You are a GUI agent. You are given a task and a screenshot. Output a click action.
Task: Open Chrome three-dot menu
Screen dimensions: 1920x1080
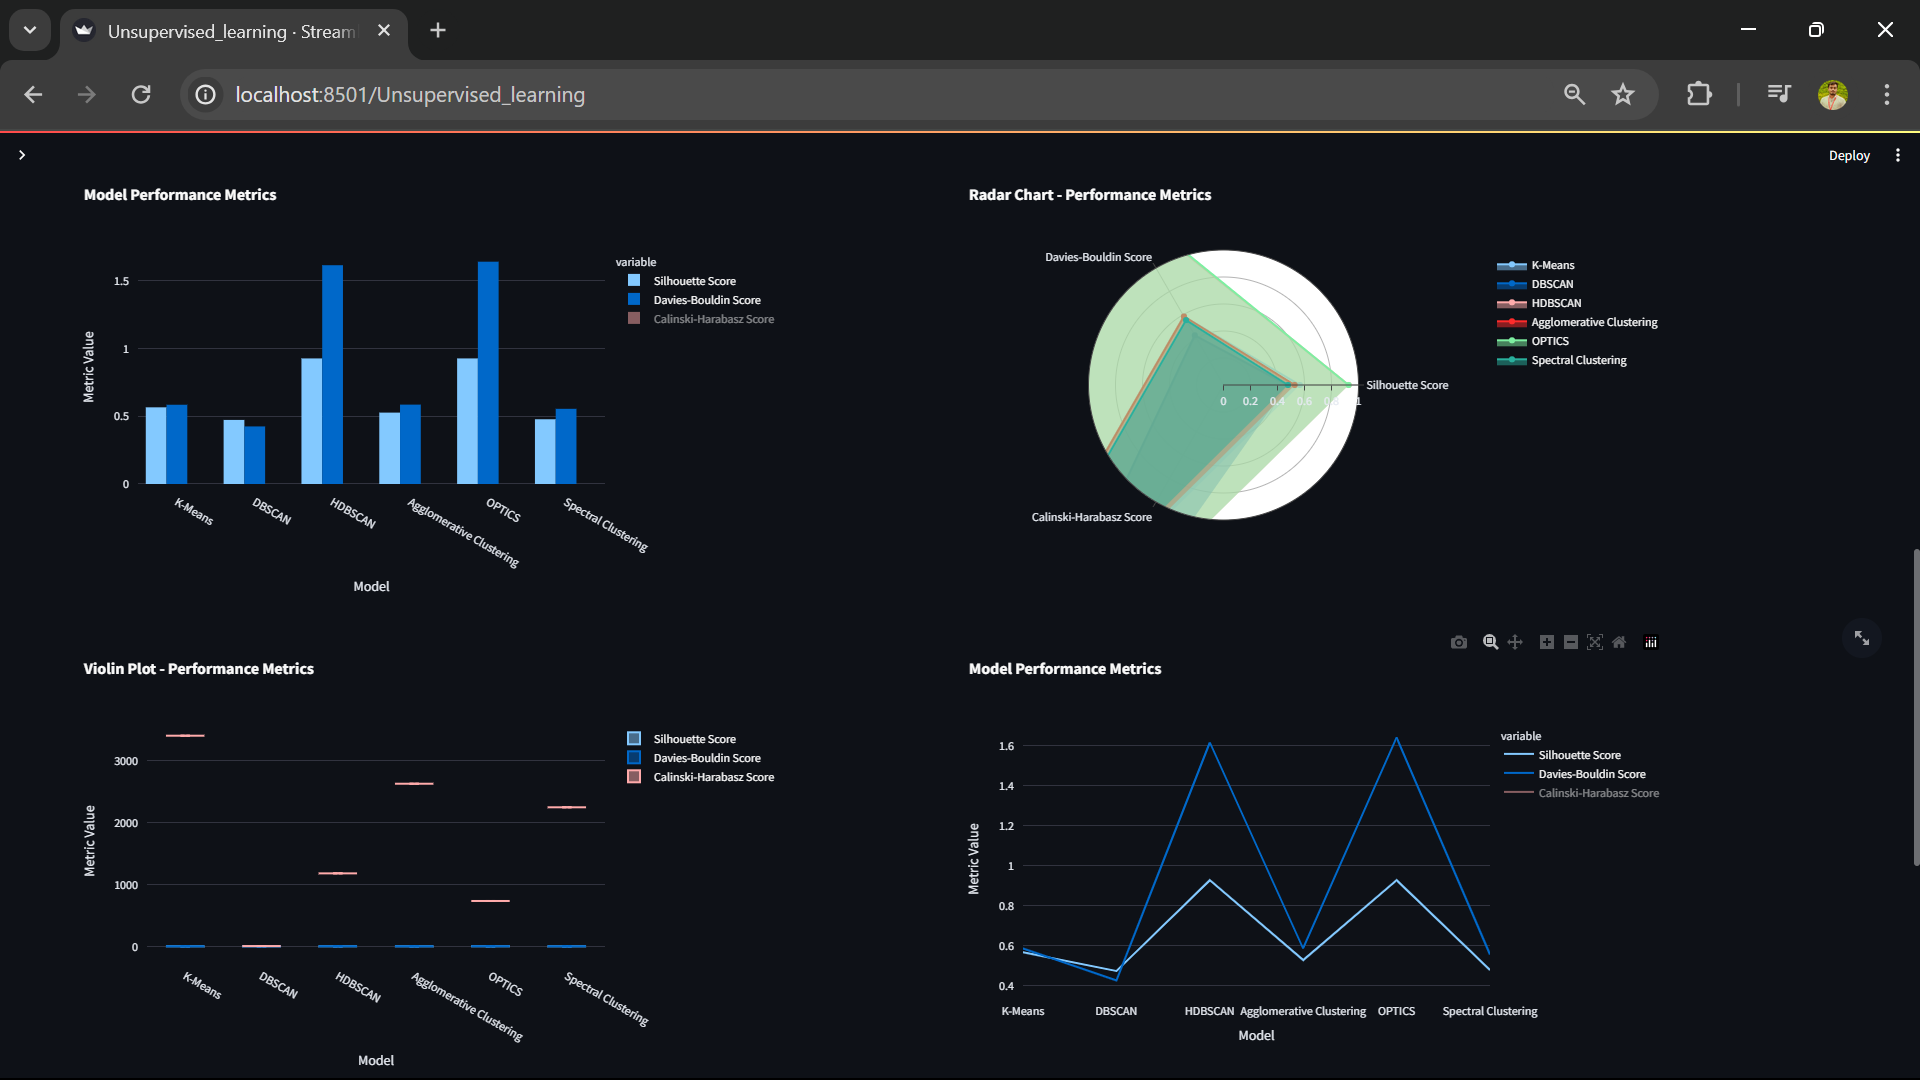tap(1887, 94)
